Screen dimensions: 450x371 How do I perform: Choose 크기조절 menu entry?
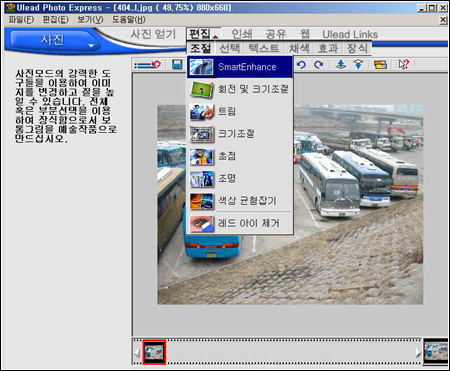pos(240,134)
